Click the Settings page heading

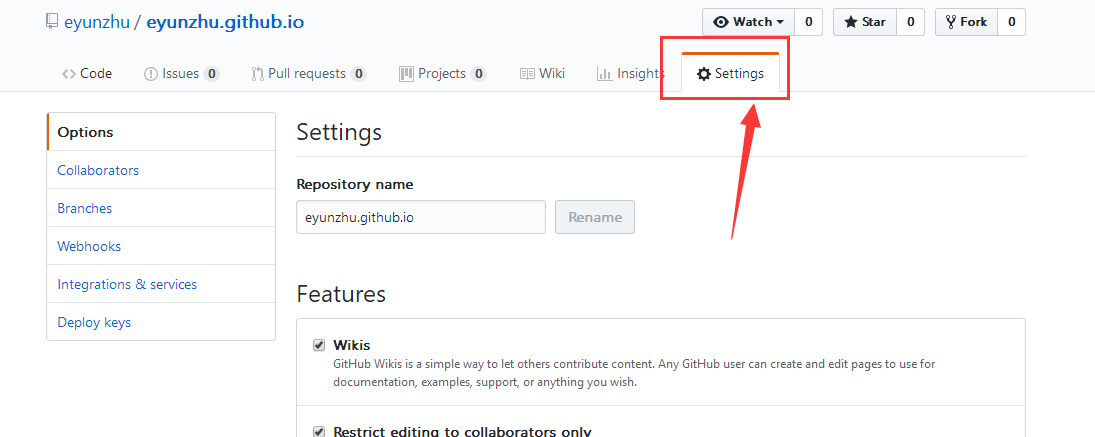pyautogui.click(x=339, y=133)
